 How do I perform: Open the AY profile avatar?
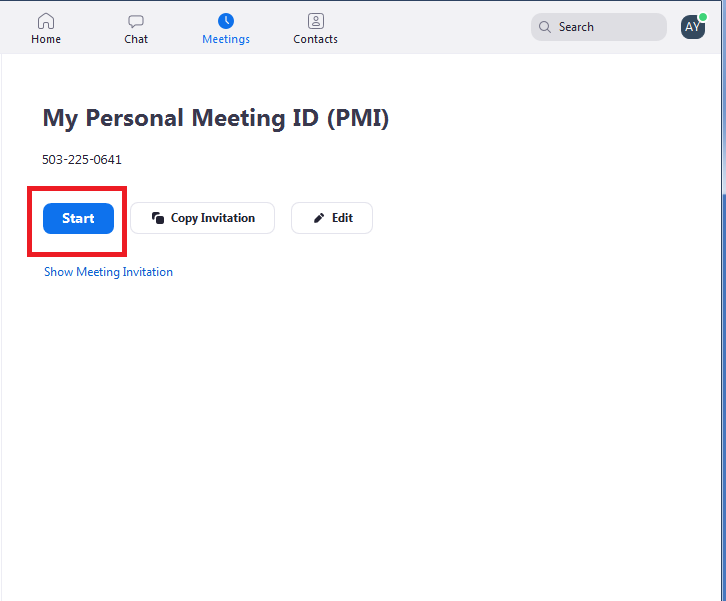click(693, 27)
